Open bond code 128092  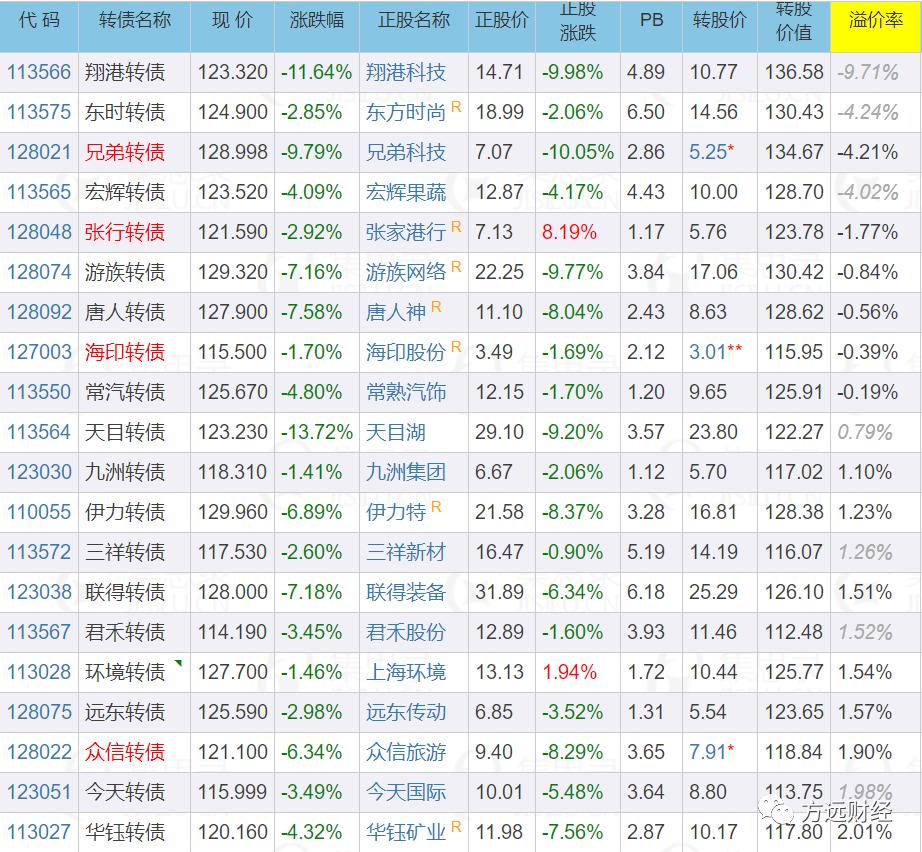click(39, 312)
